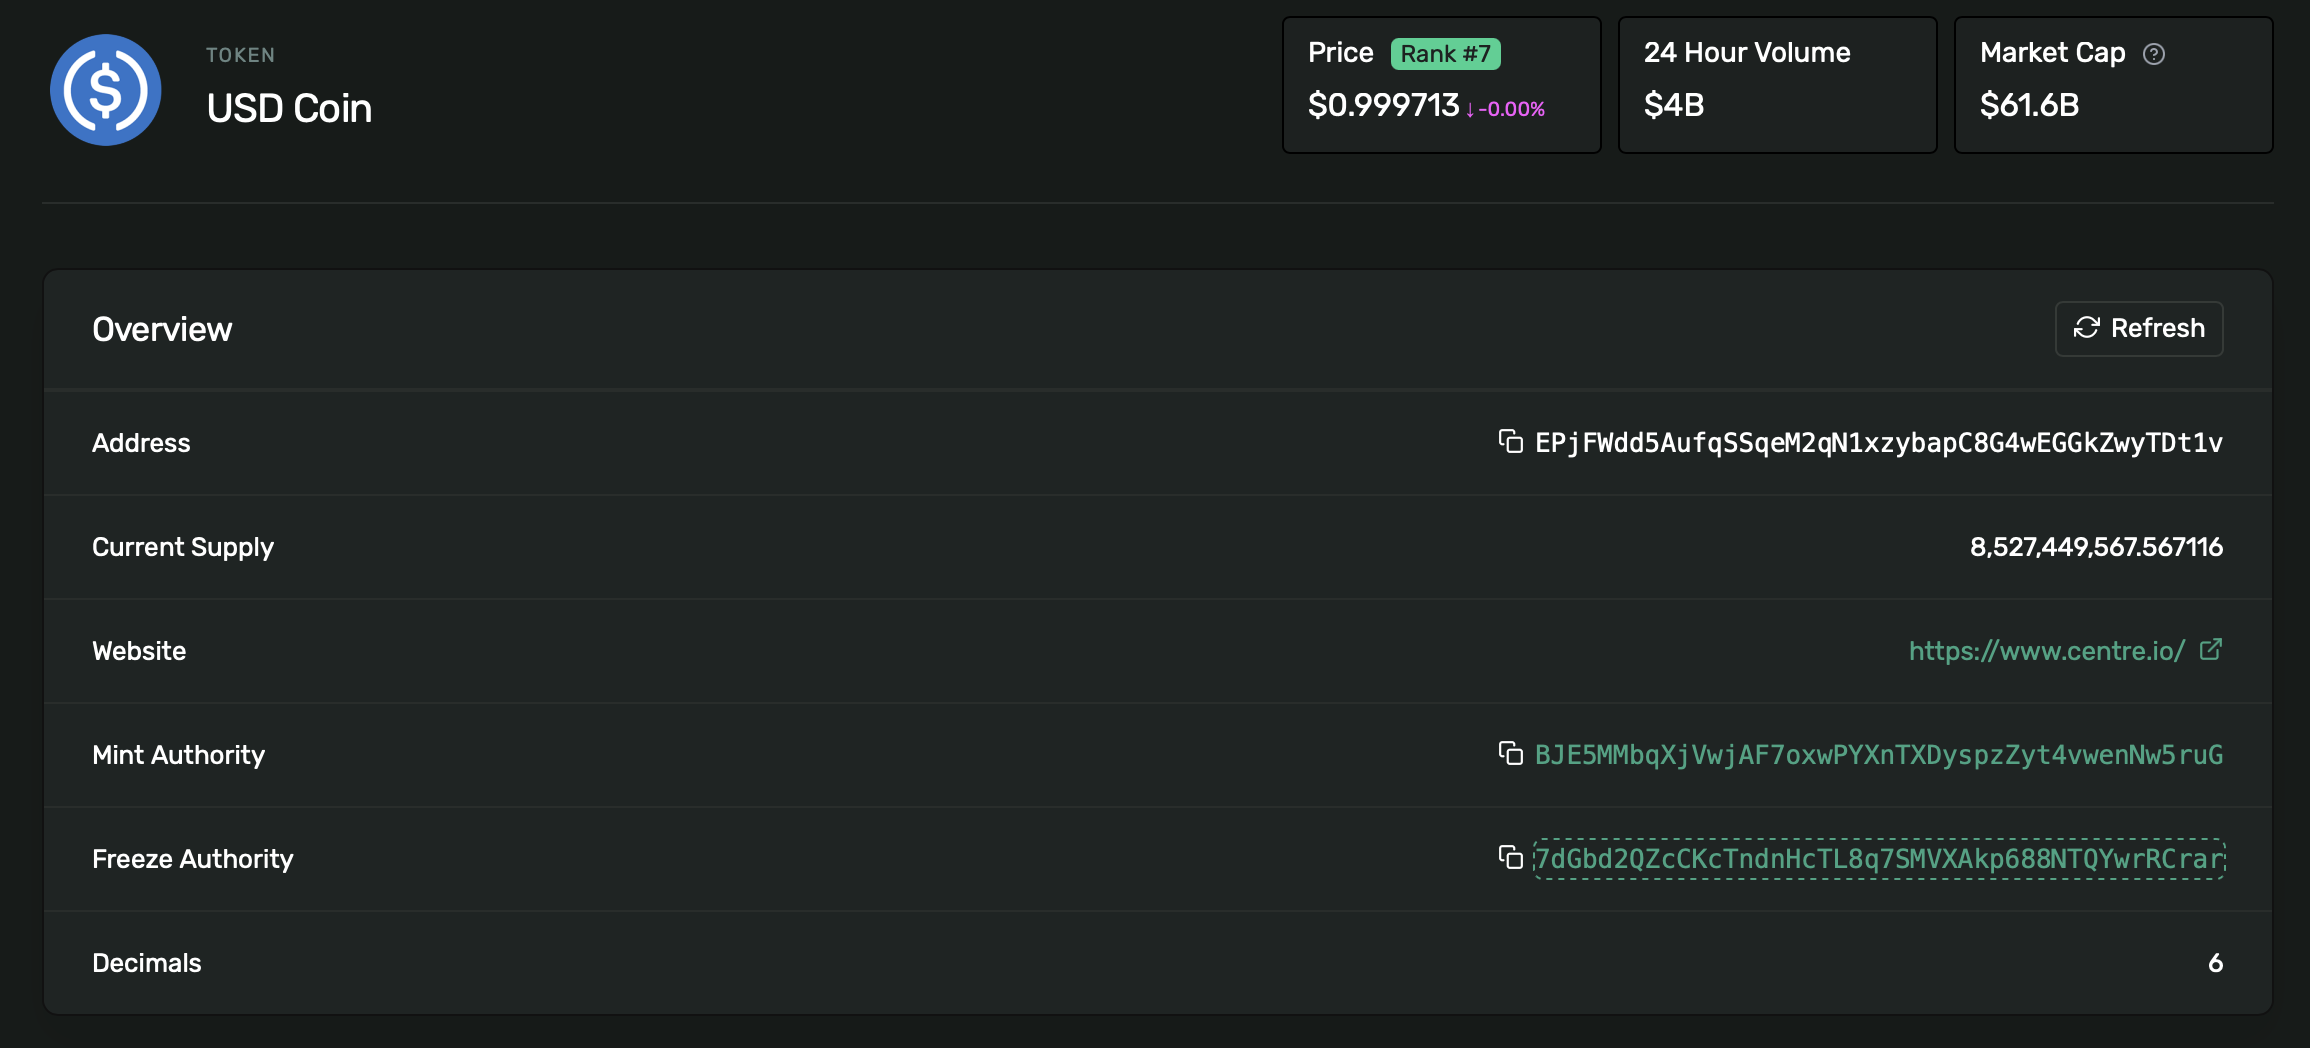
Task: Click the Overview section heading
Action: coord(162,328)
